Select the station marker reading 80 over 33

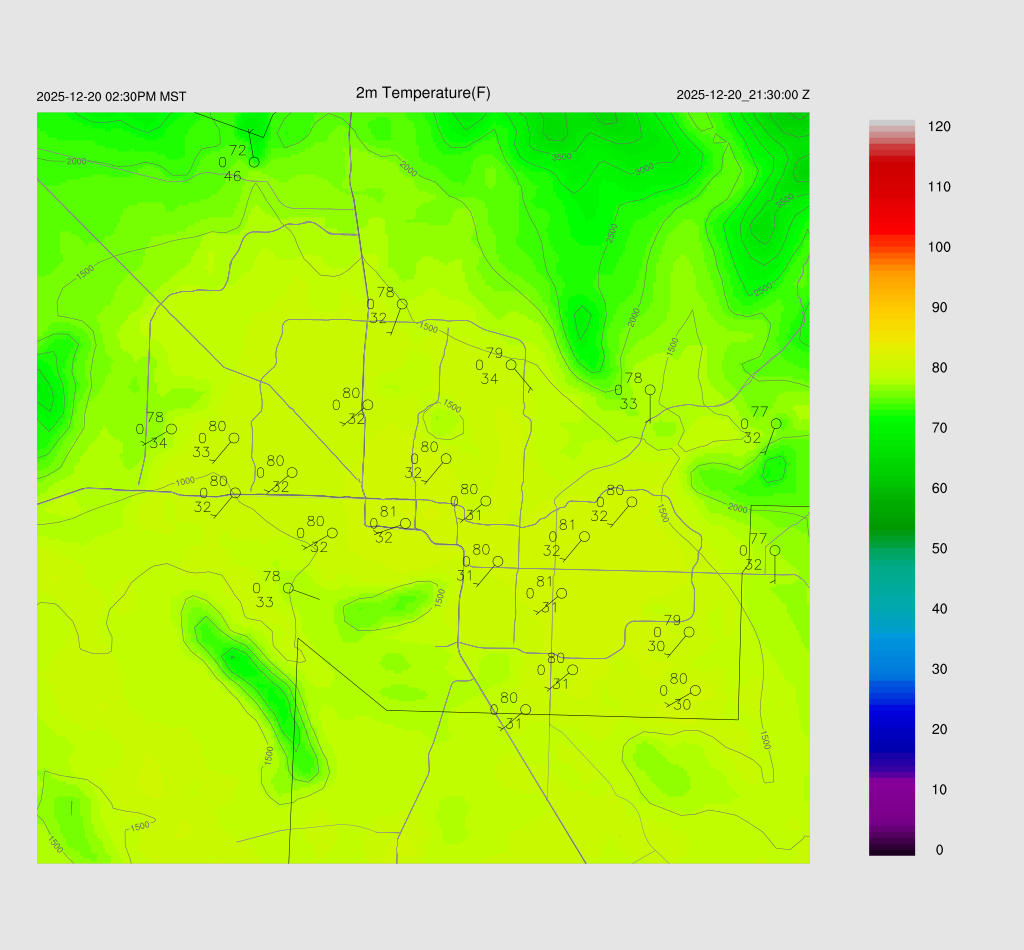pyautogui.click(x=234, y=438)
